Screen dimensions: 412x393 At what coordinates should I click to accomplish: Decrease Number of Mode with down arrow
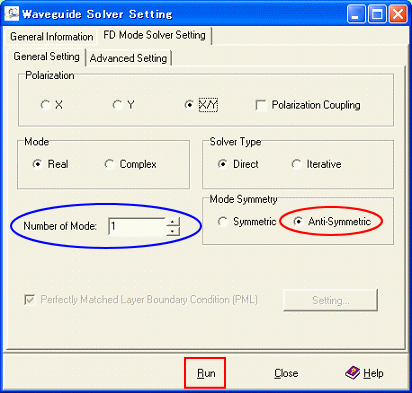[173, 231]
